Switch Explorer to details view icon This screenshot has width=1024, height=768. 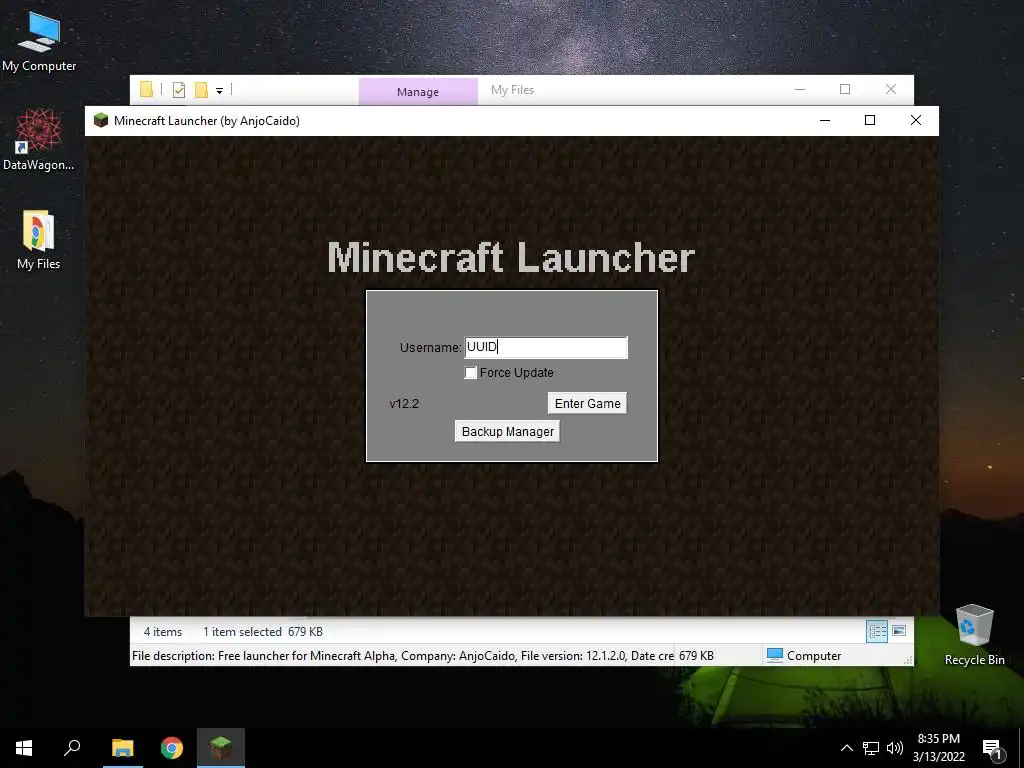pyautogui.click(x=877, y=631)
